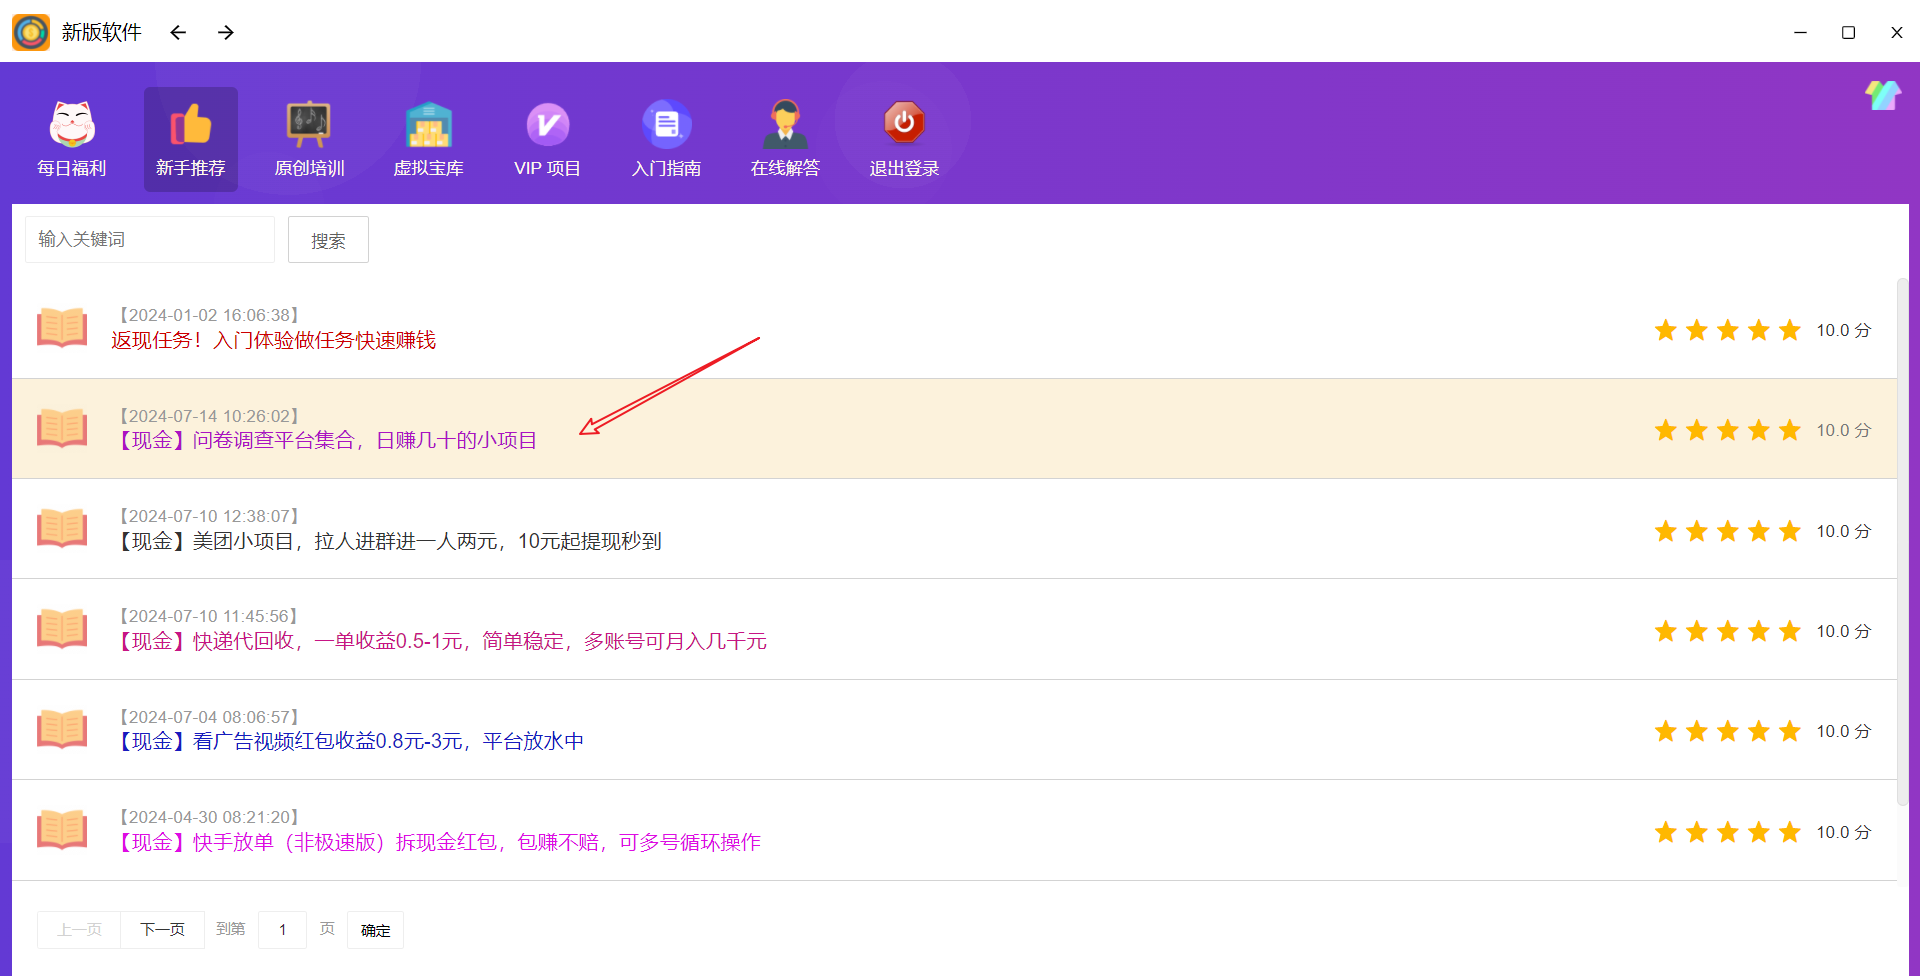Open the 入门指南 document icon
Image resolution: width=1920 pixels, height=976 pixels.
[x=666, y=125]
